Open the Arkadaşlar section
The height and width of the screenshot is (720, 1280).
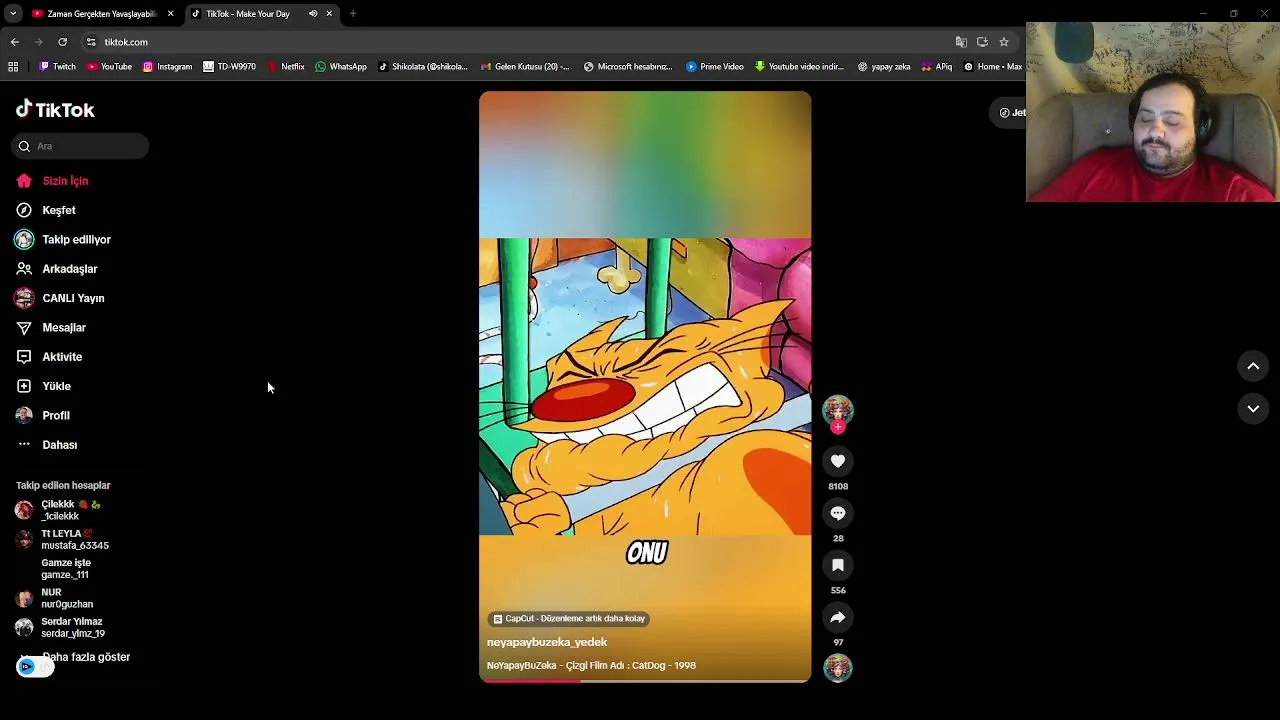(56, 269)
